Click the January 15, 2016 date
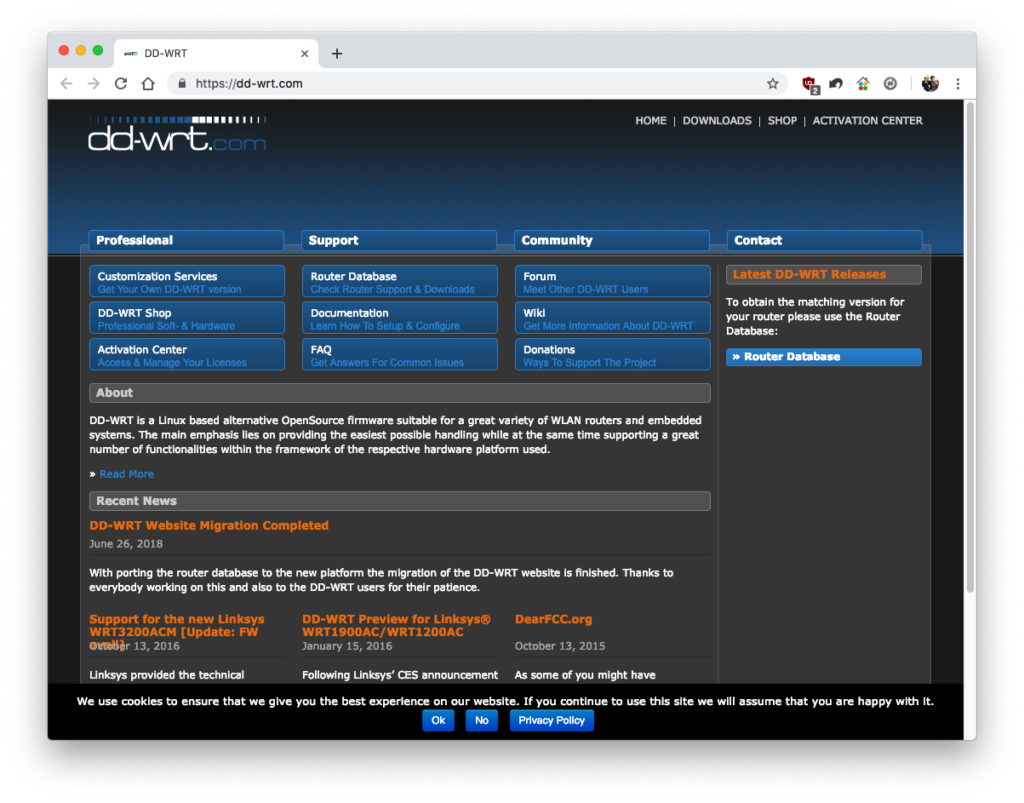Viewport: 1024px width, 803px height. [x=347, y=646]
